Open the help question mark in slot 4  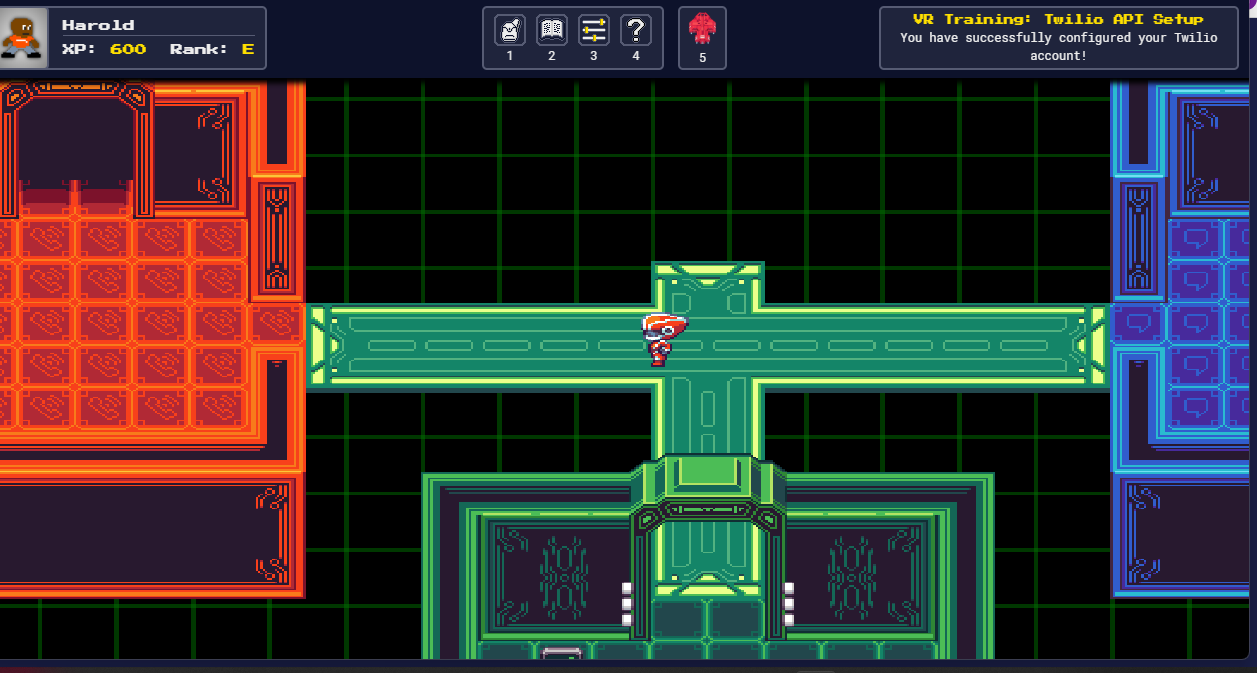click(x=635, y=30)
